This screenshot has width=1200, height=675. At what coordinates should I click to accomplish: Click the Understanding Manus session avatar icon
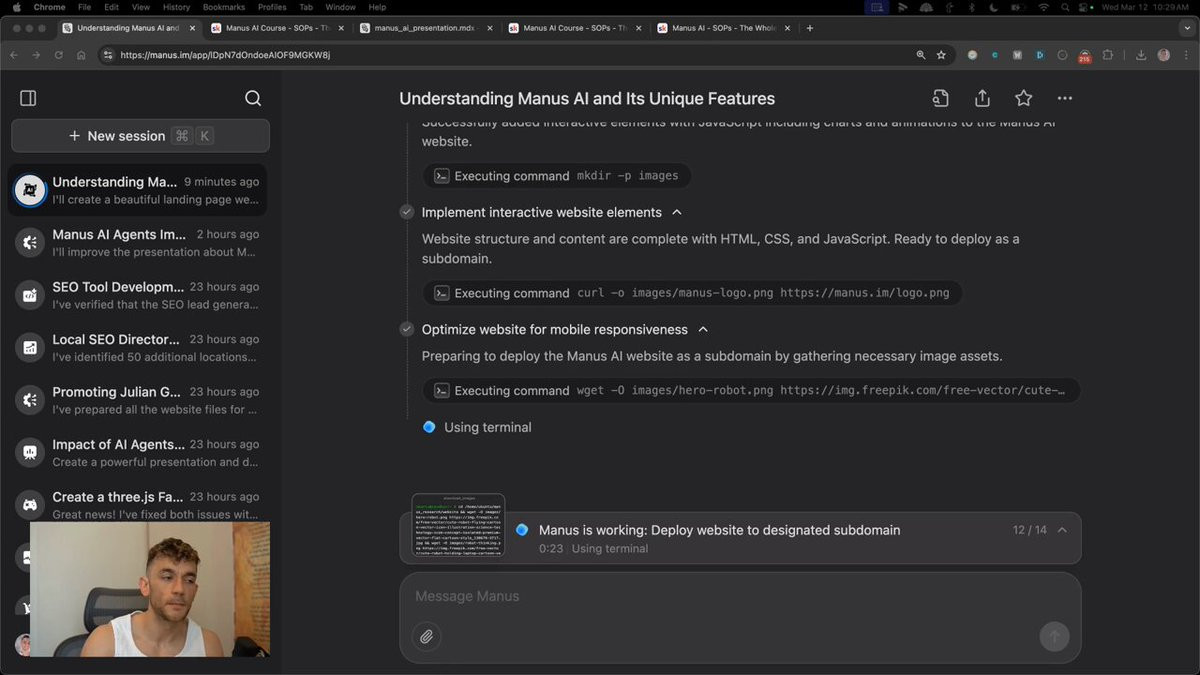click(x=30, y=190)
